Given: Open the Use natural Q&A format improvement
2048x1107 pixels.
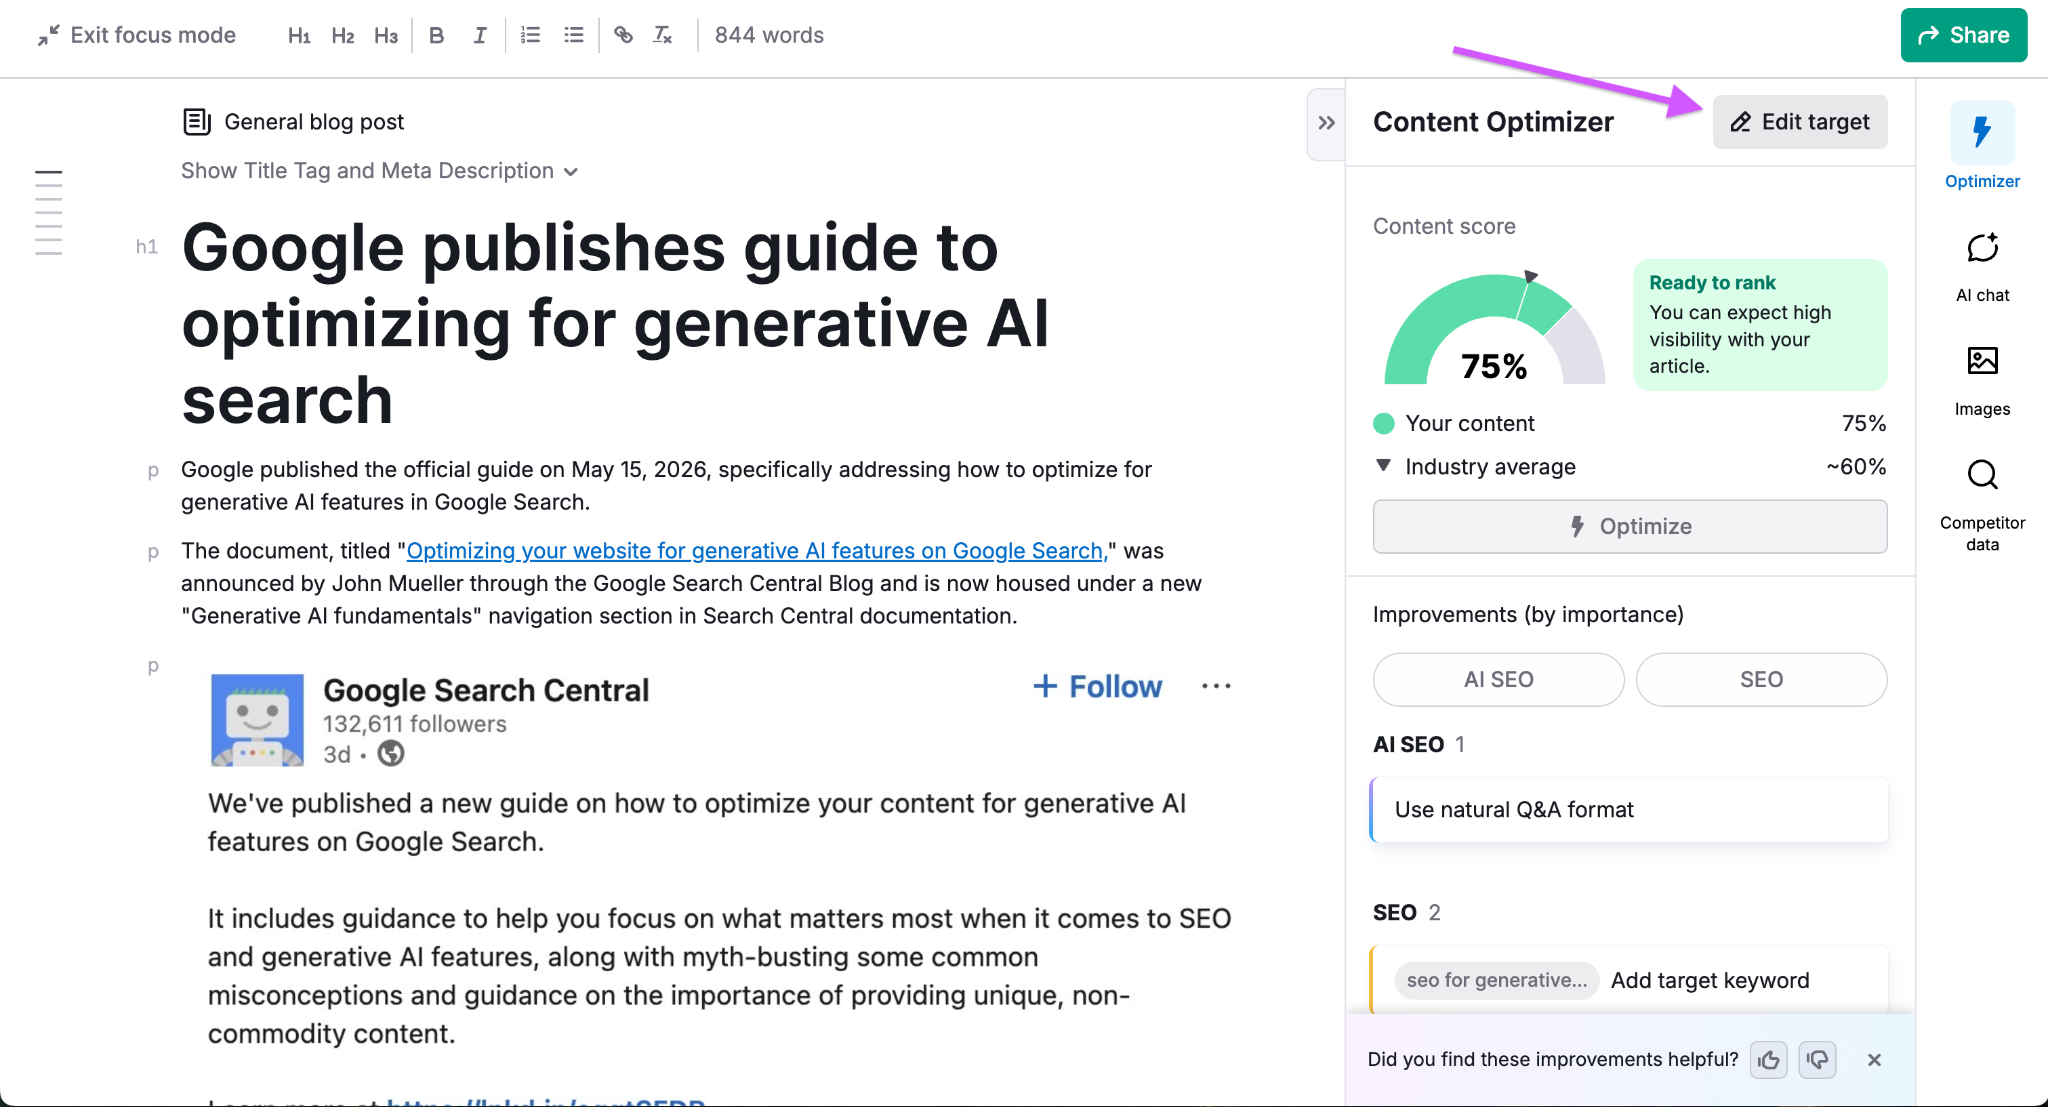Looking at the screenshot, I should pyautogui.click(x=1630, y=810).
